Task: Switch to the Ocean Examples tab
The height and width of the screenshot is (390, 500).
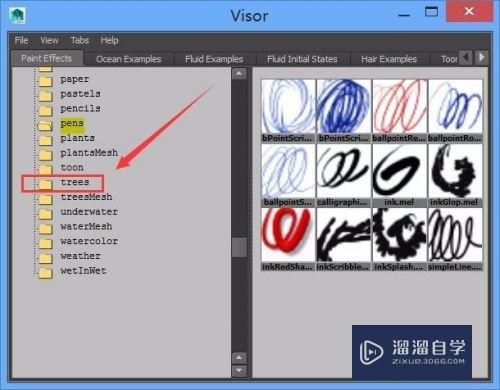Action: pyautogui.click(x=128, y=59)
